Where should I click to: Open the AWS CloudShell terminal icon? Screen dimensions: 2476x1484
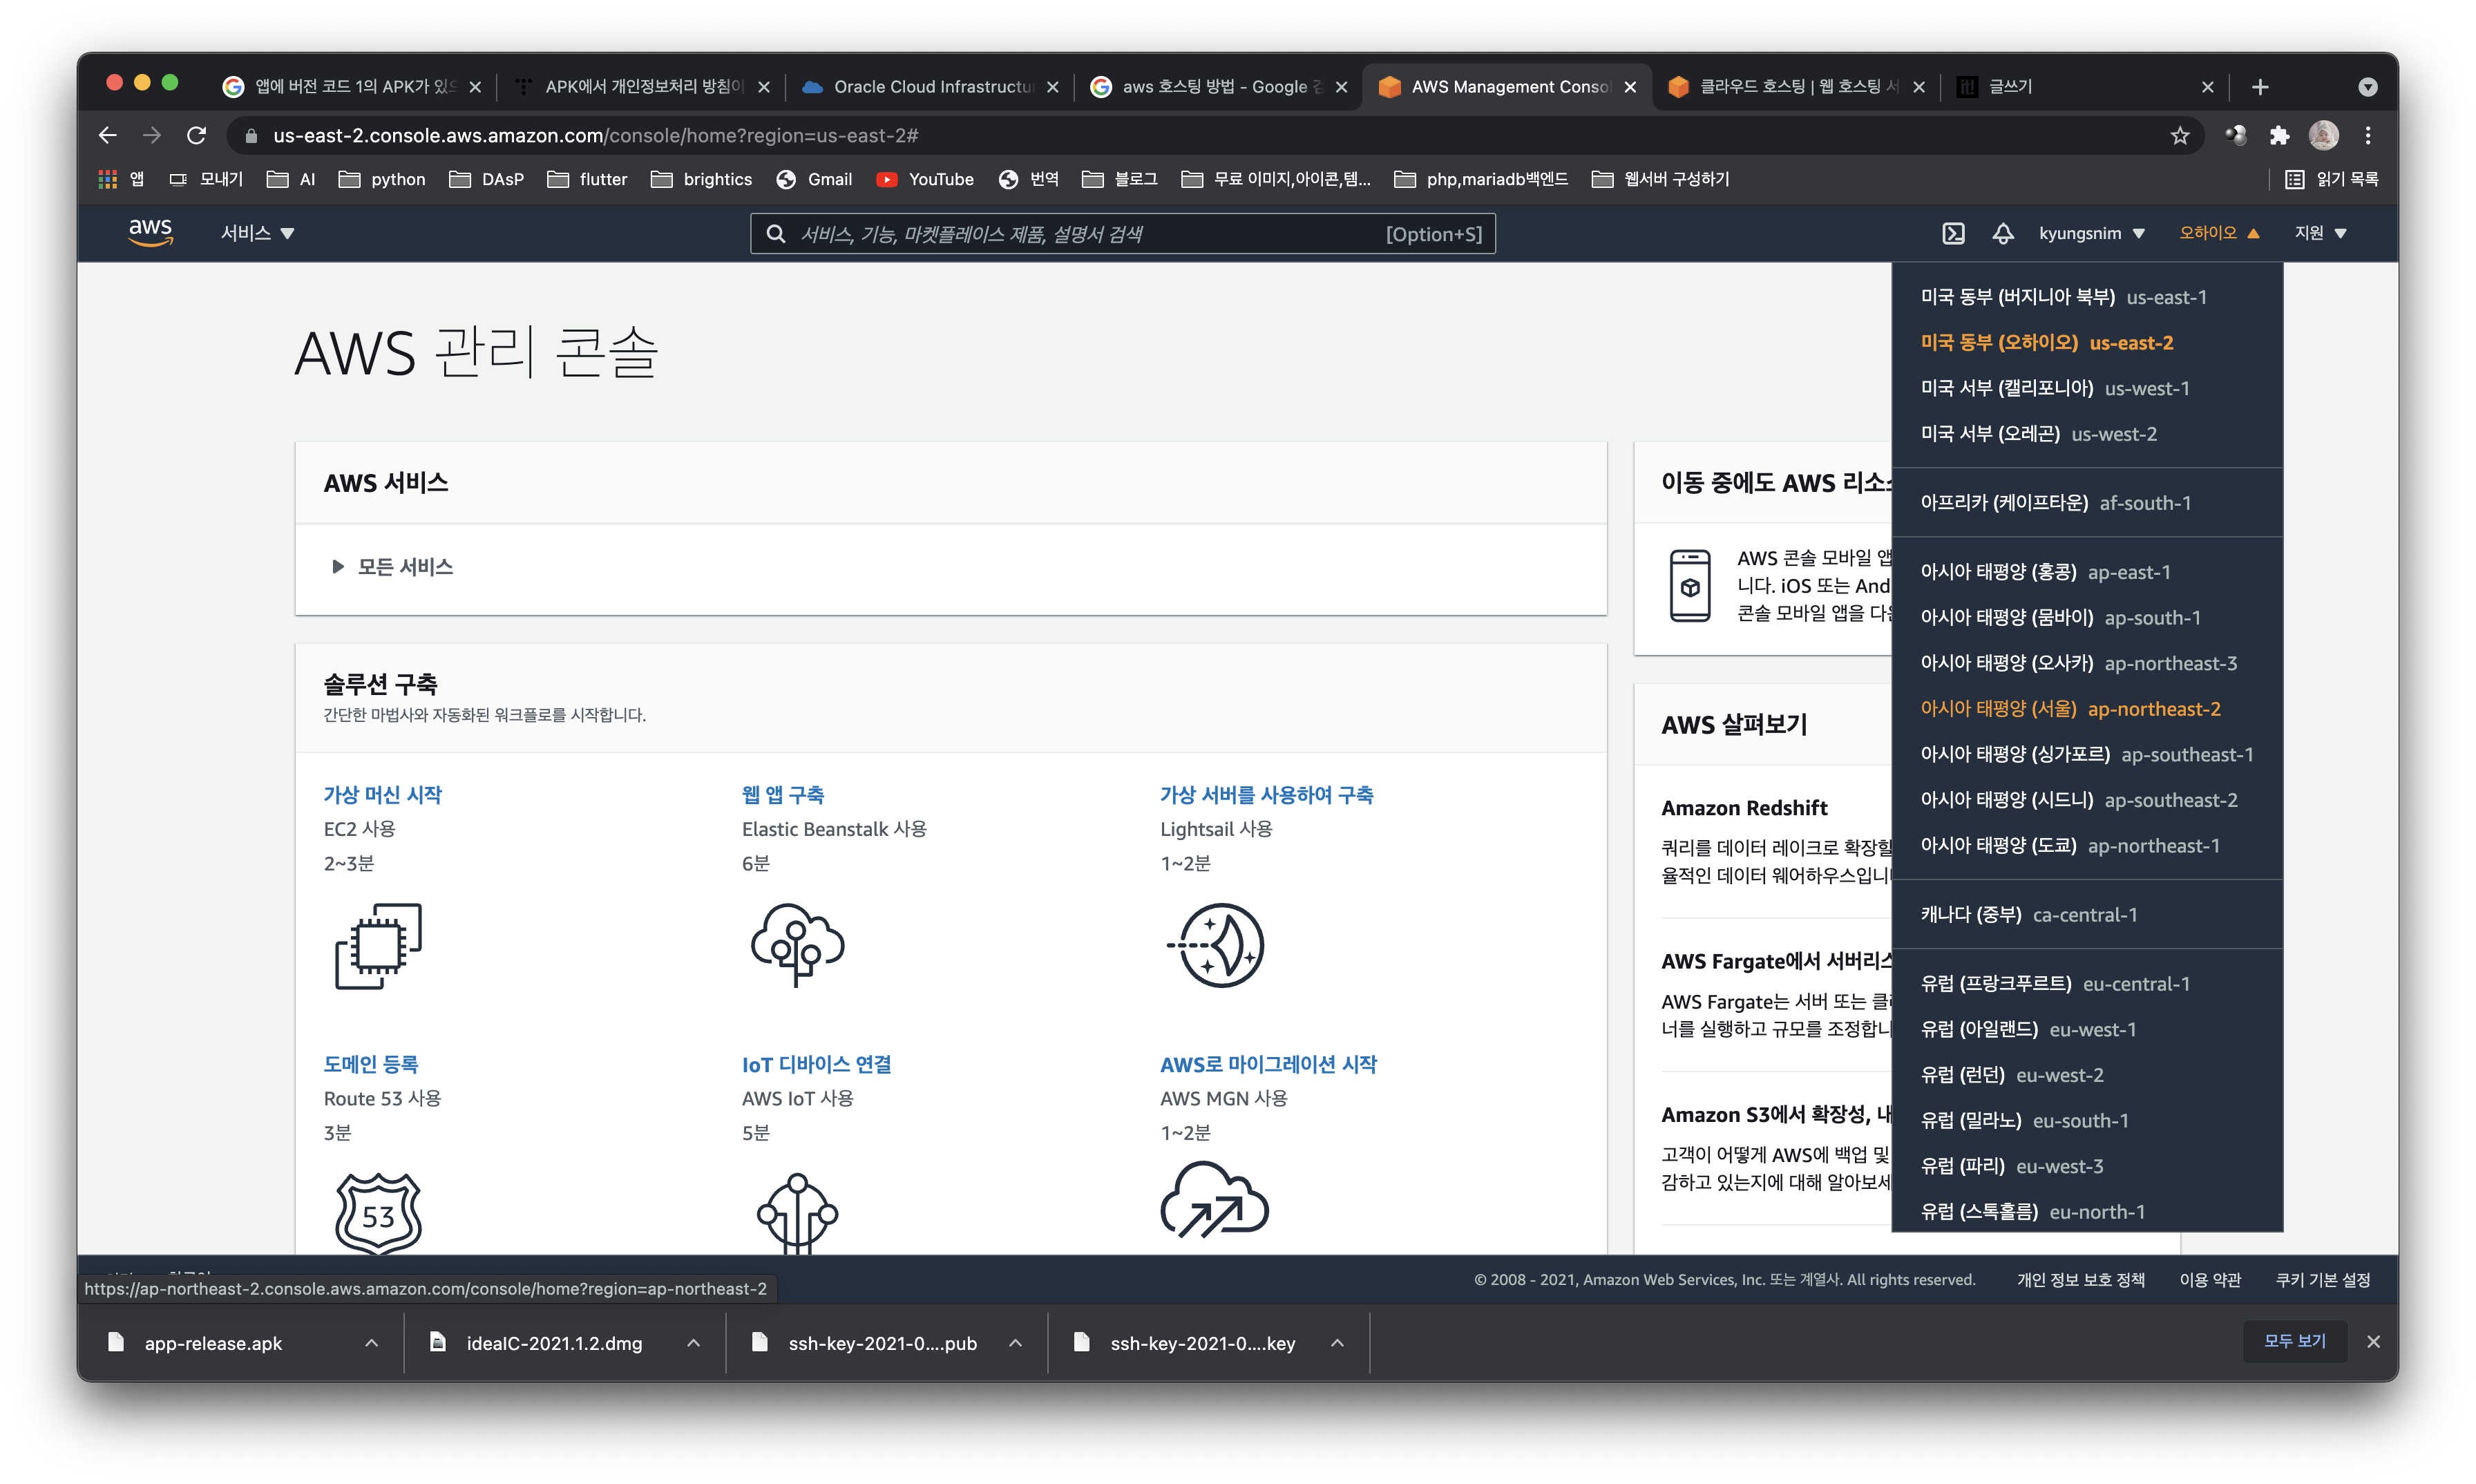tap(1953, 233)
